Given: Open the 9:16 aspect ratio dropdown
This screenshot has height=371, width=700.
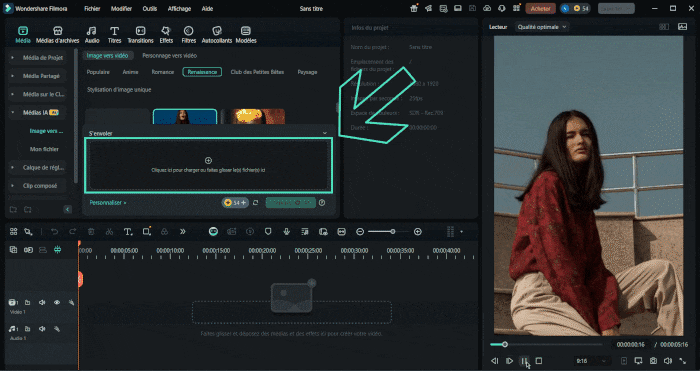Looking at the screenshot, I should pos(592,361).
